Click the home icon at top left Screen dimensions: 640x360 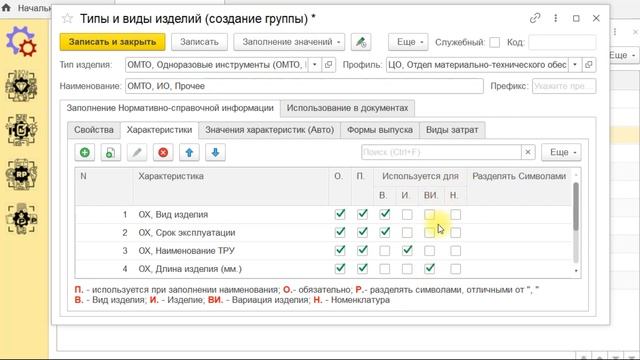coord(6,7)
